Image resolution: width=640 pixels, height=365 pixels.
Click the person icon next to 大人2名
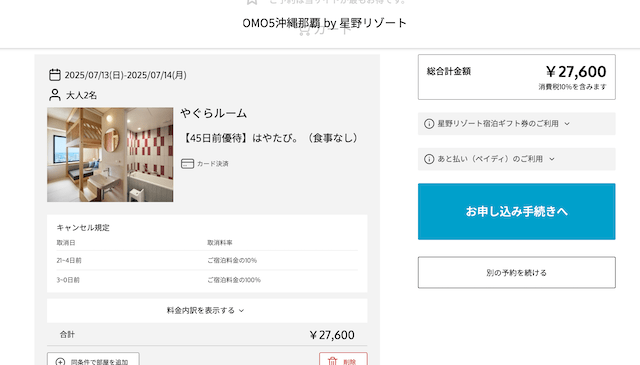point(55,95)
